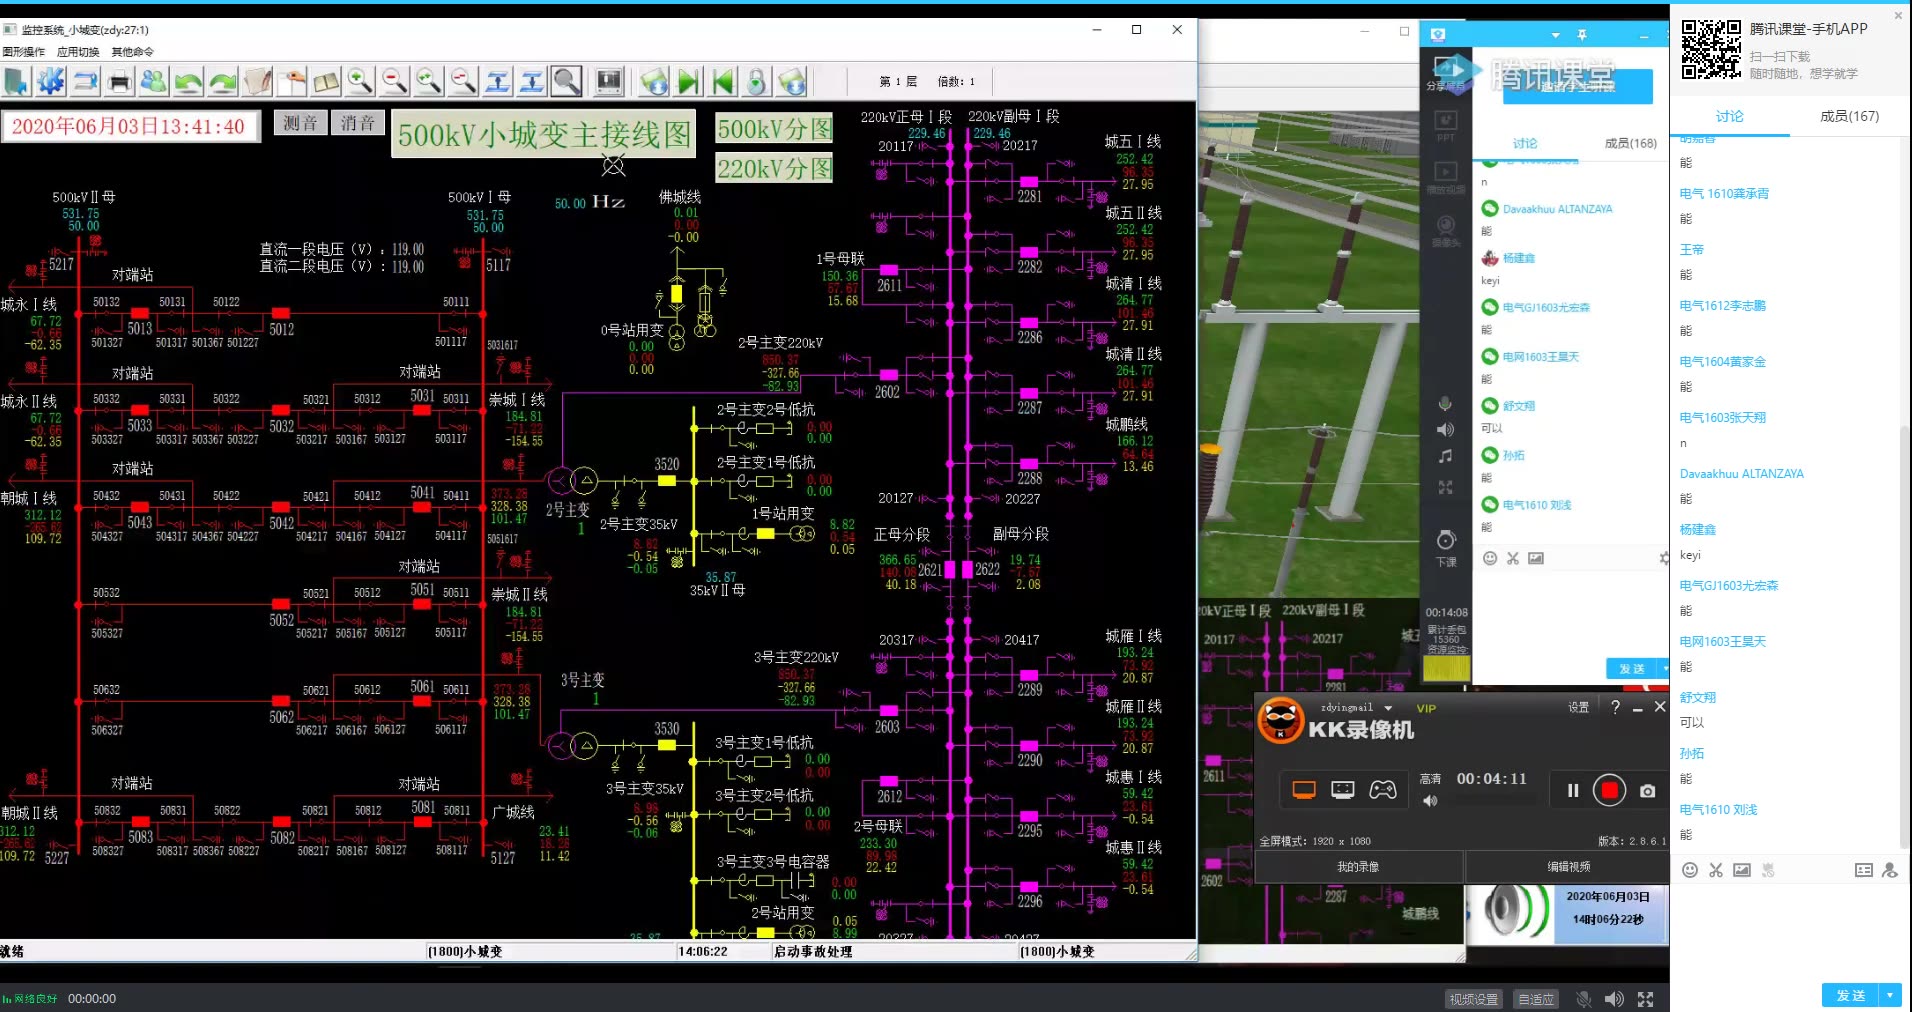
Task: Toggle the bottom bar microphone mute icon
Action: point(1584,999)
